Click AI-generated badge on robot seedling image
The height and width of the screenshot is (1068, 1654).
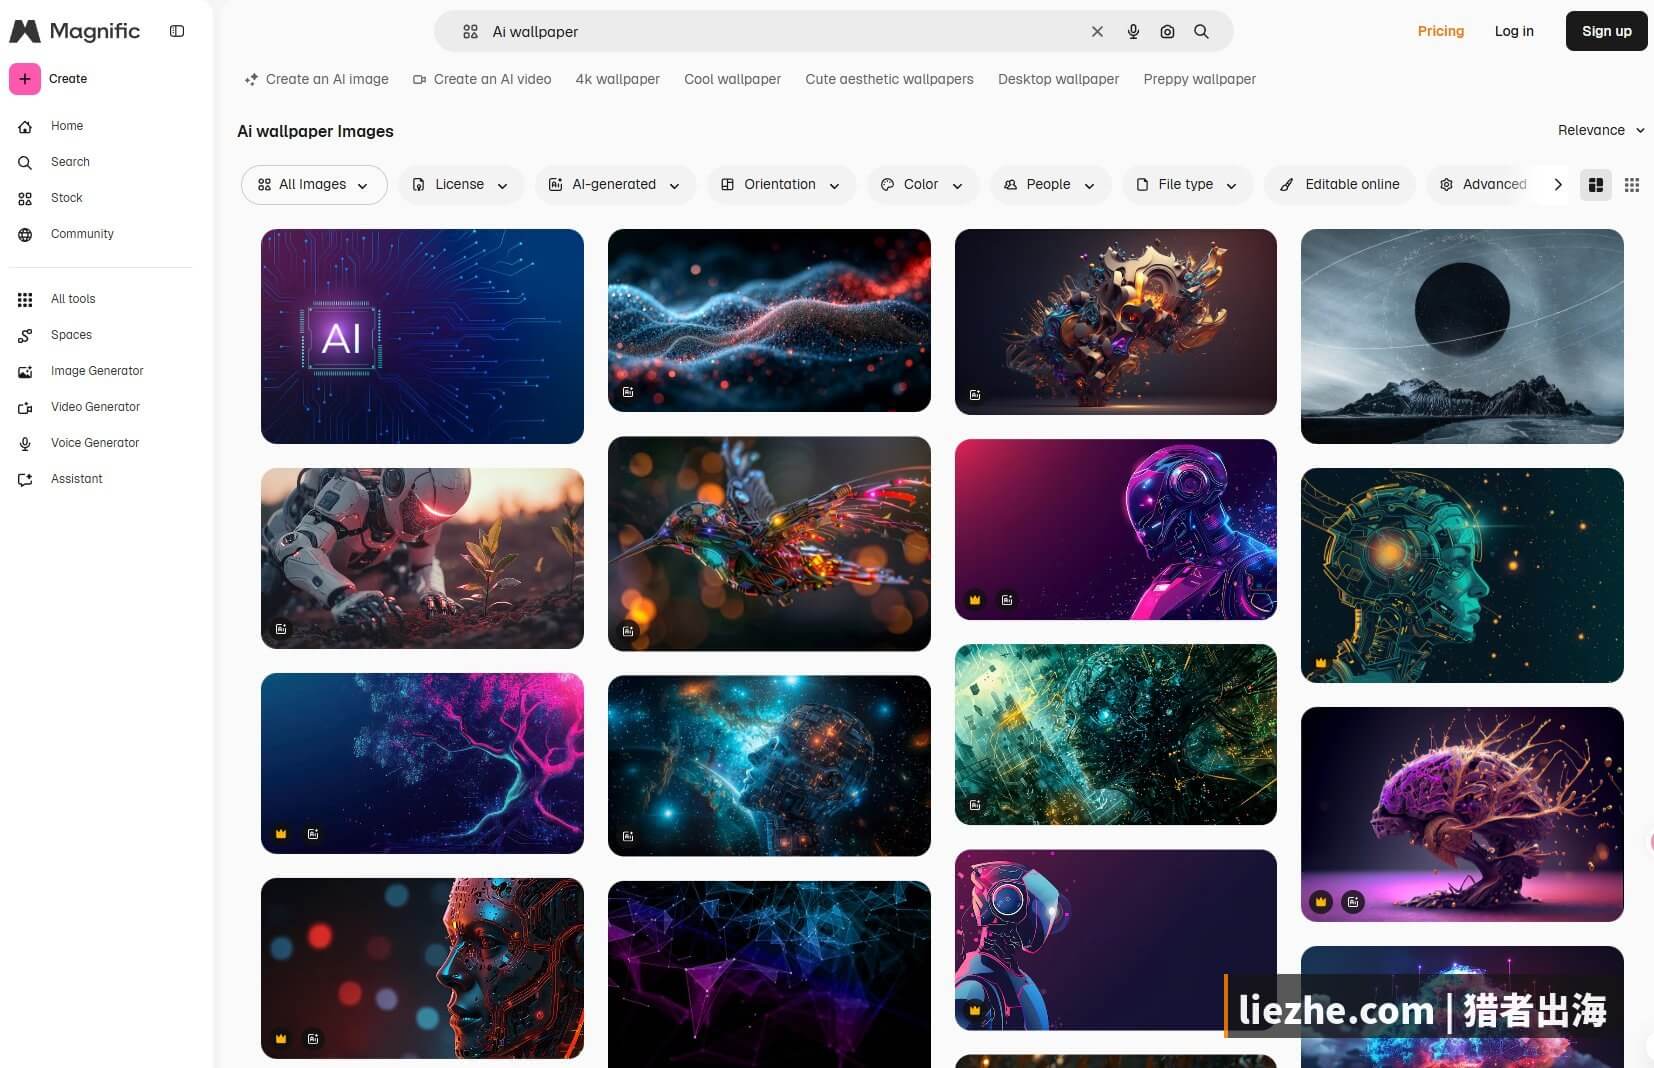click(281, 629)
